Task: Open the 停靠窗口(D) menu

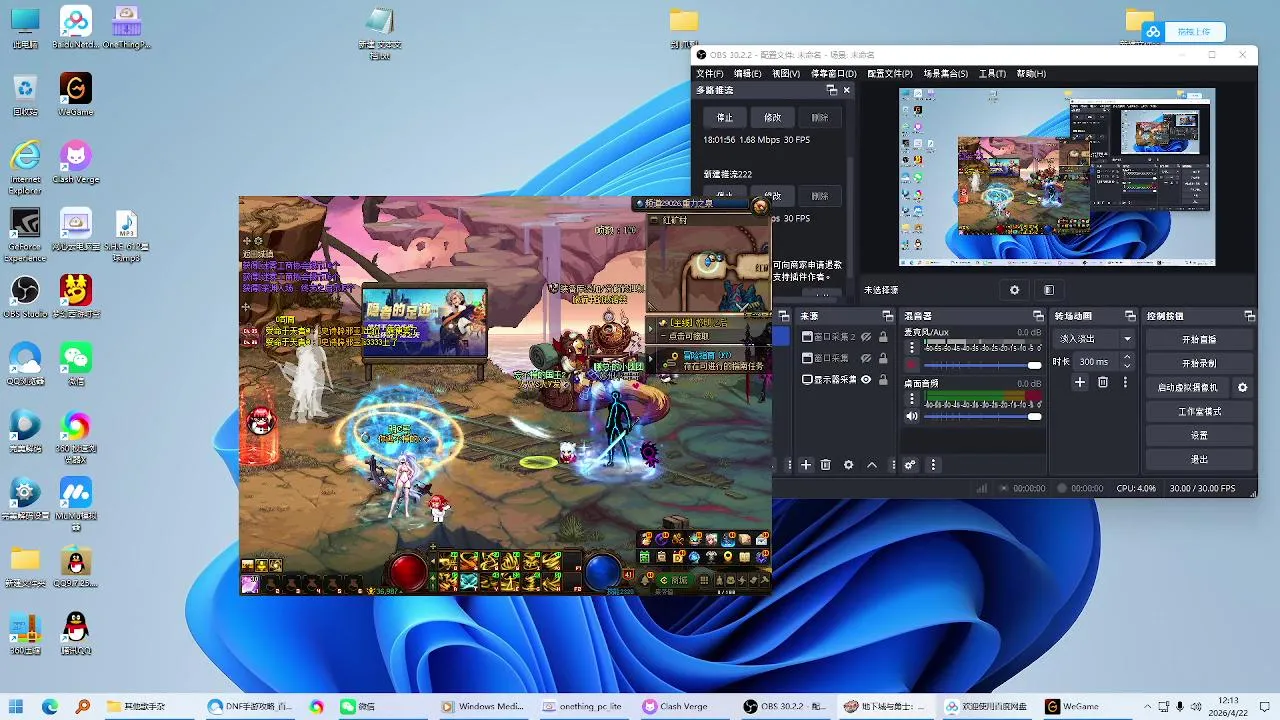Action: click(833, 74)
